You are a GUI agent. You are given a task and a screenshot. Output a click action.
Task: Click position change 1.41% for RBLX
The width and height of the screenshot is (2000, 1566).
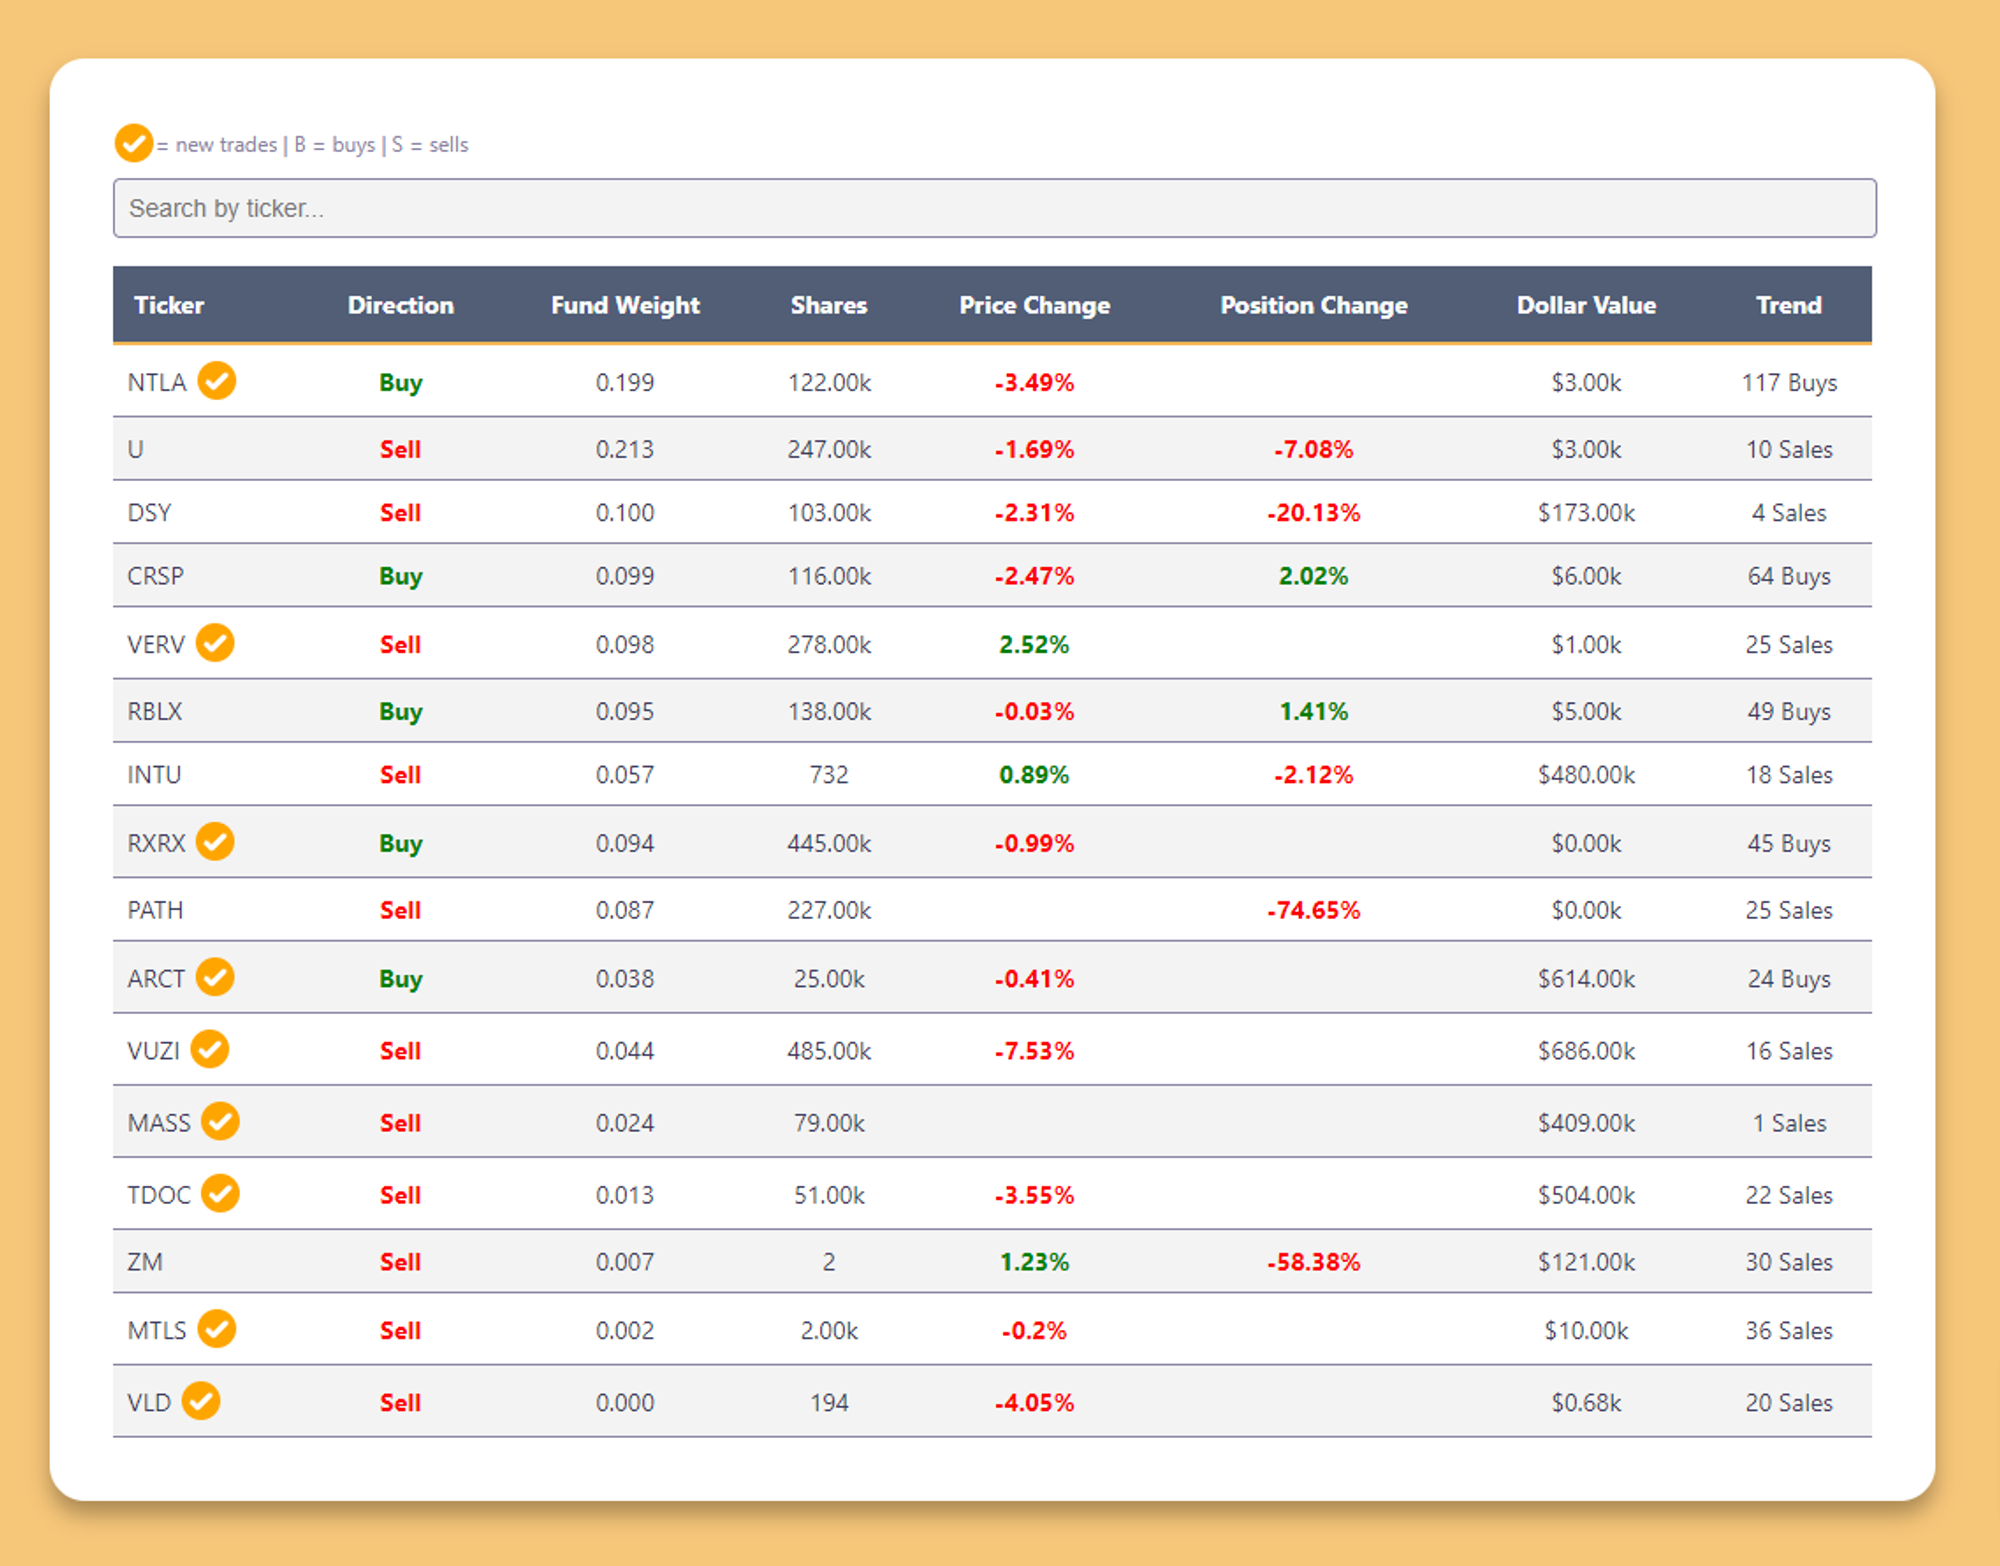[x=1313, y=711]
